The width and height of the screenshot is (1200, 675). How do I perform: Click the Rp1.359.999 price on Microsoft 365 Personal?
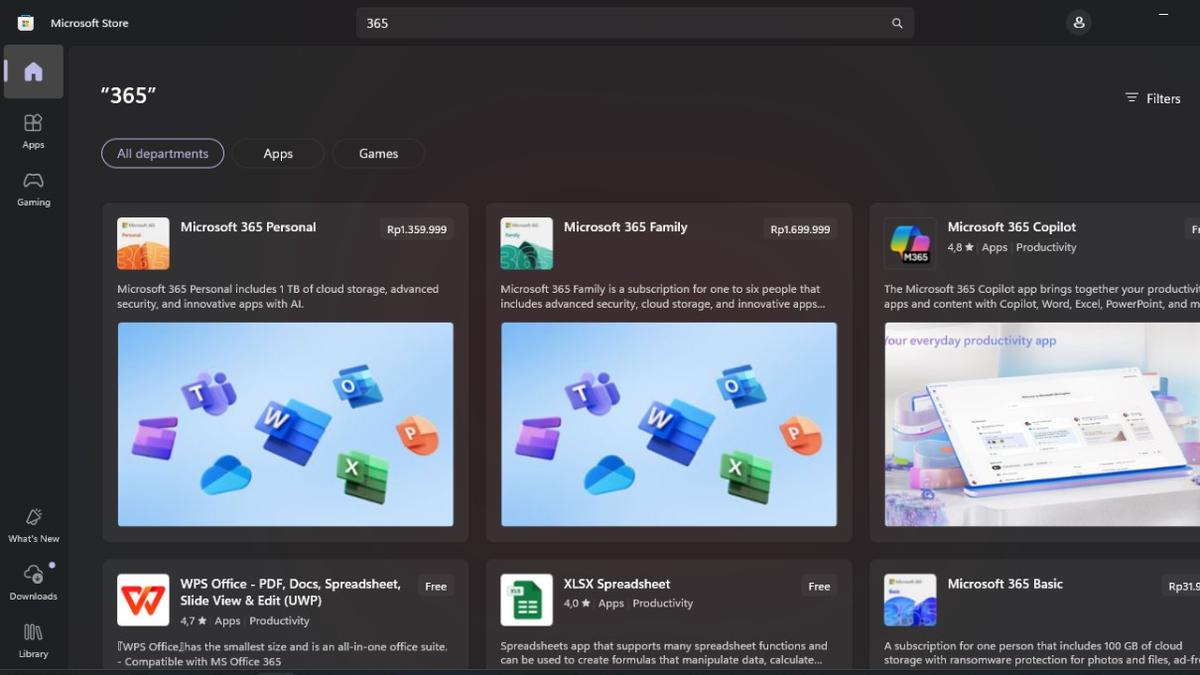tap(417, 229)
